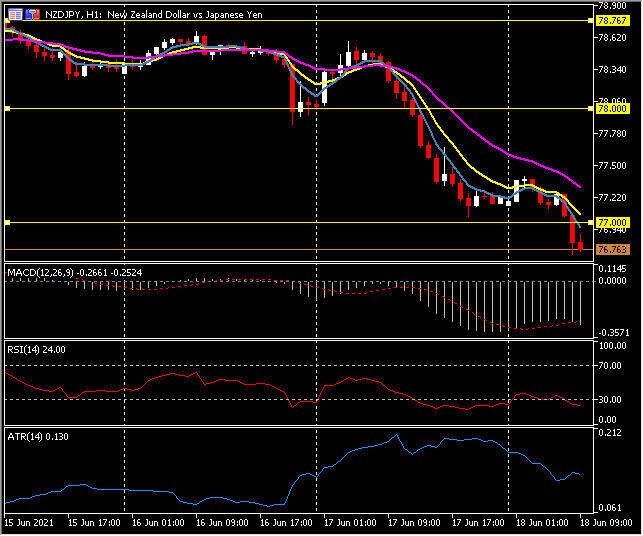Click the 18 Jun 09:00 time label

606,523
